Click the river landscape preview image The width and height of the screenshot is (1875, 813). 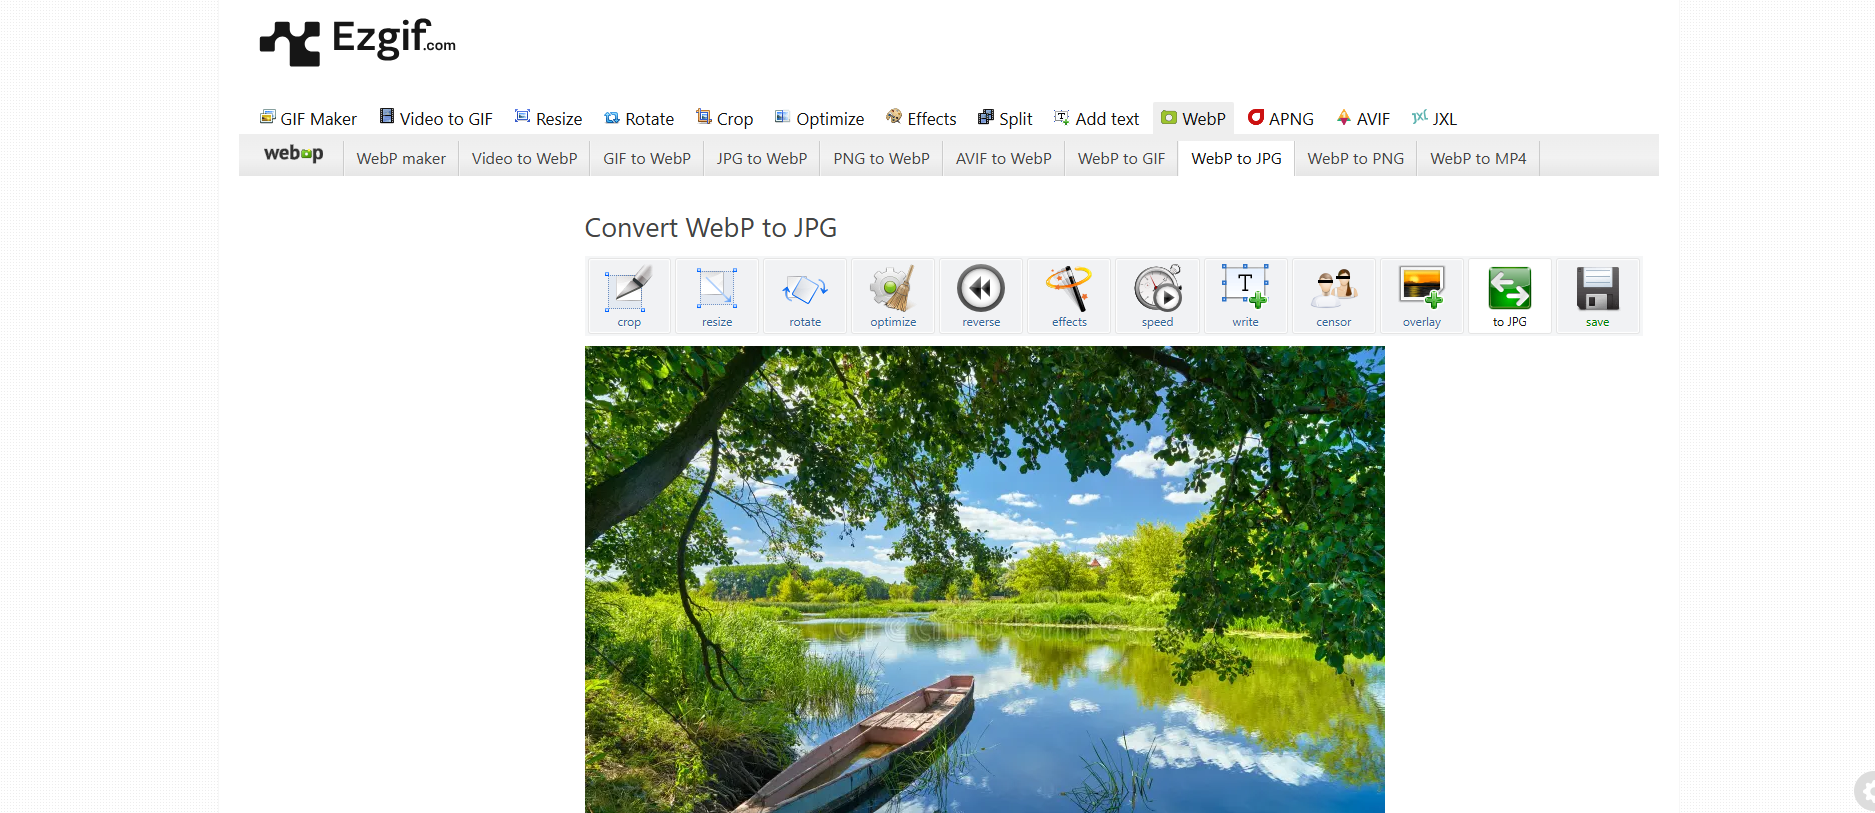[x=985, y=579]
